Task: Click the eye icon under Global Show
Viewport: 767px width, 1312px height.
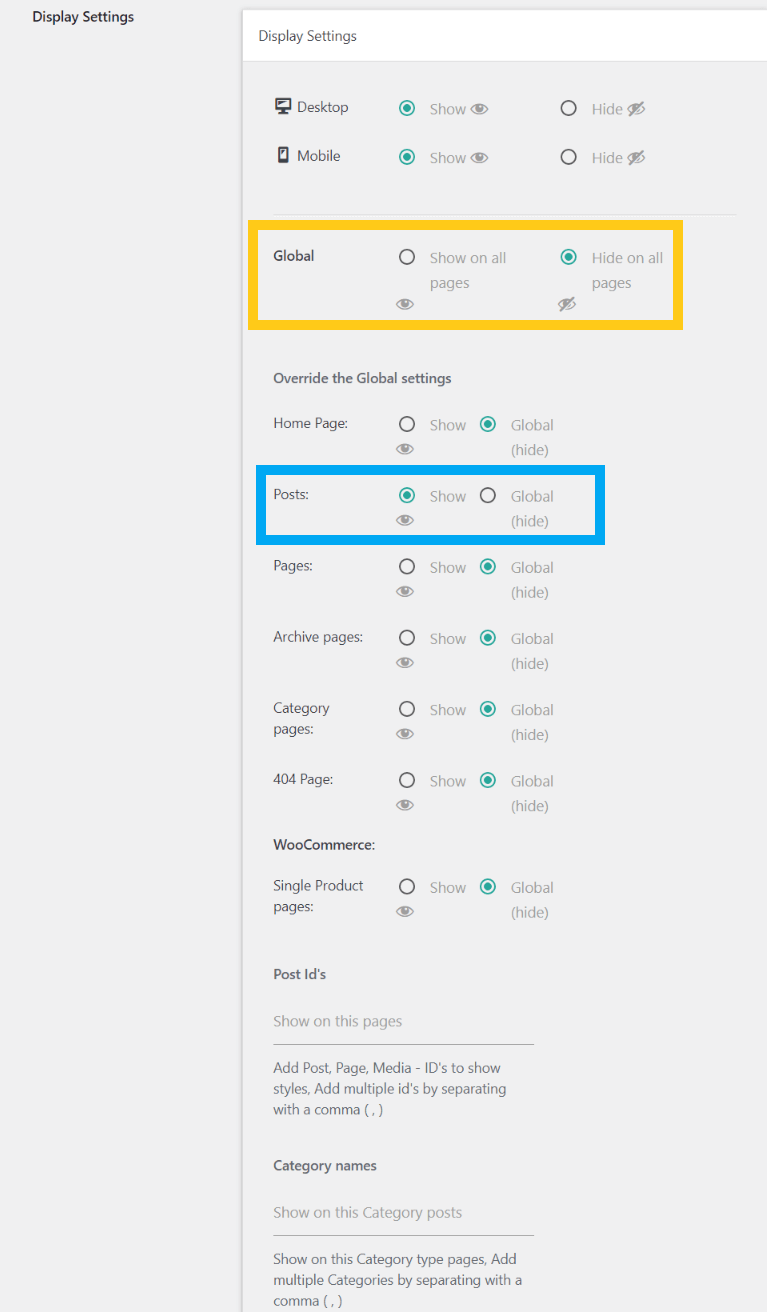Action: click(x=405, y=304)
